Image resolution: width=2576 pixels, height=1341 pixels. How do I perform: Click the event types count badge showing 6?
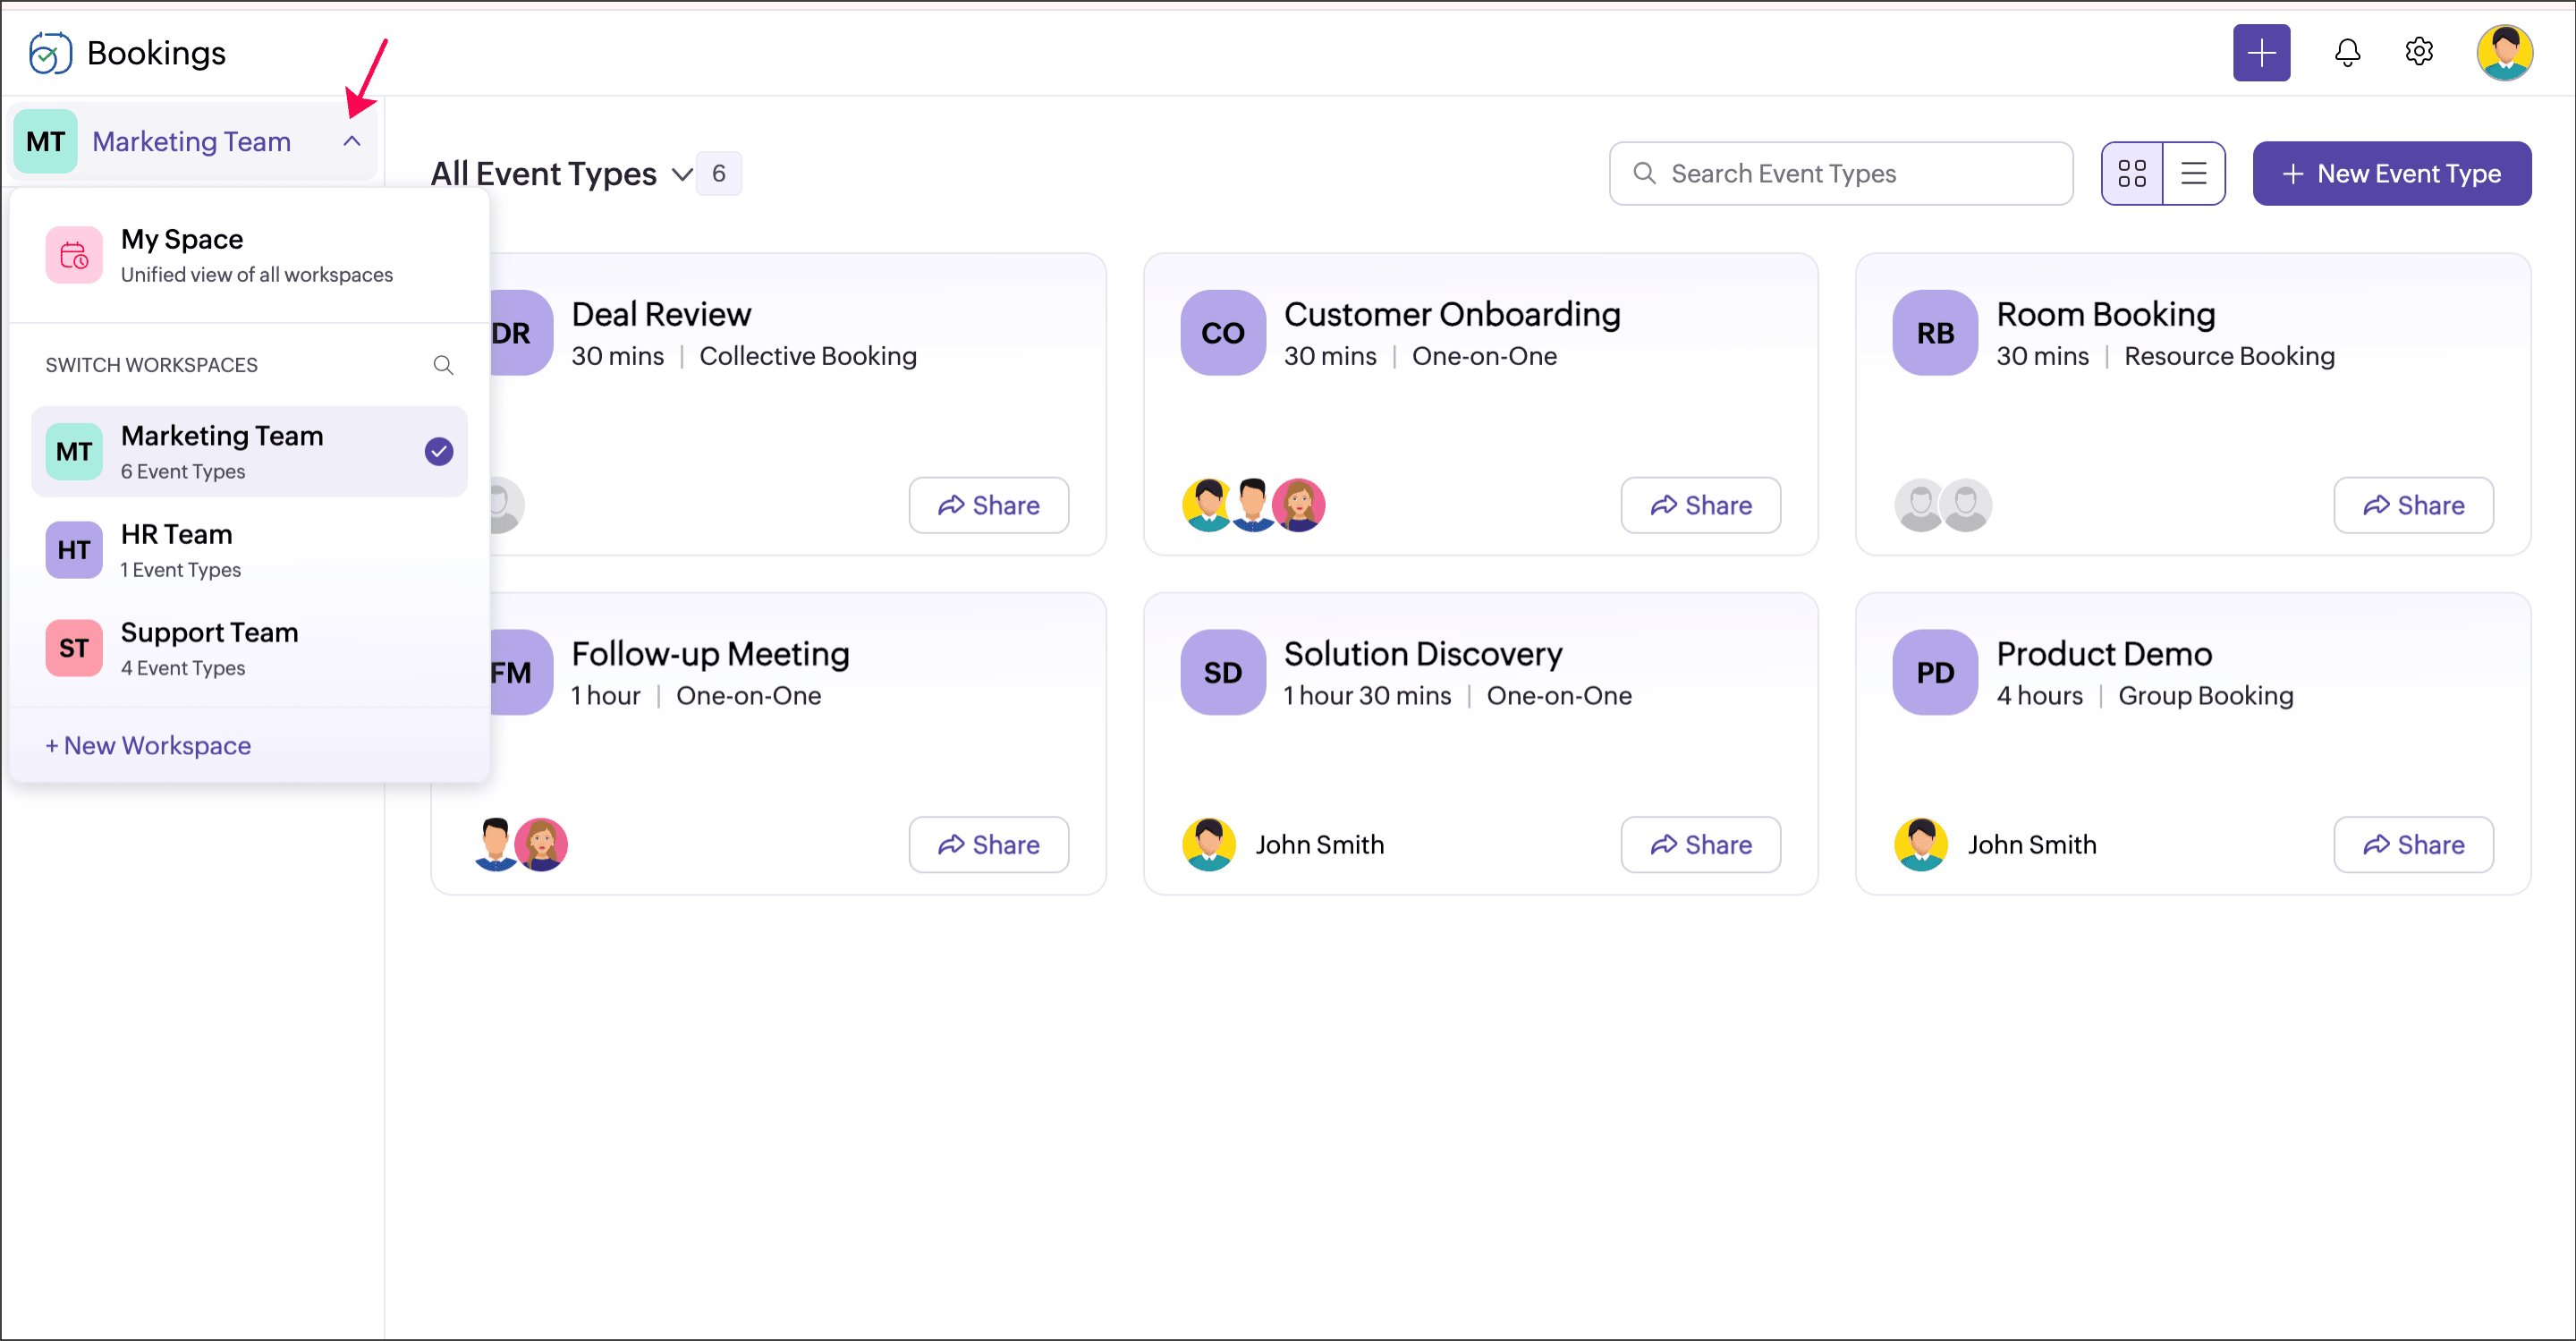[718, 174]
